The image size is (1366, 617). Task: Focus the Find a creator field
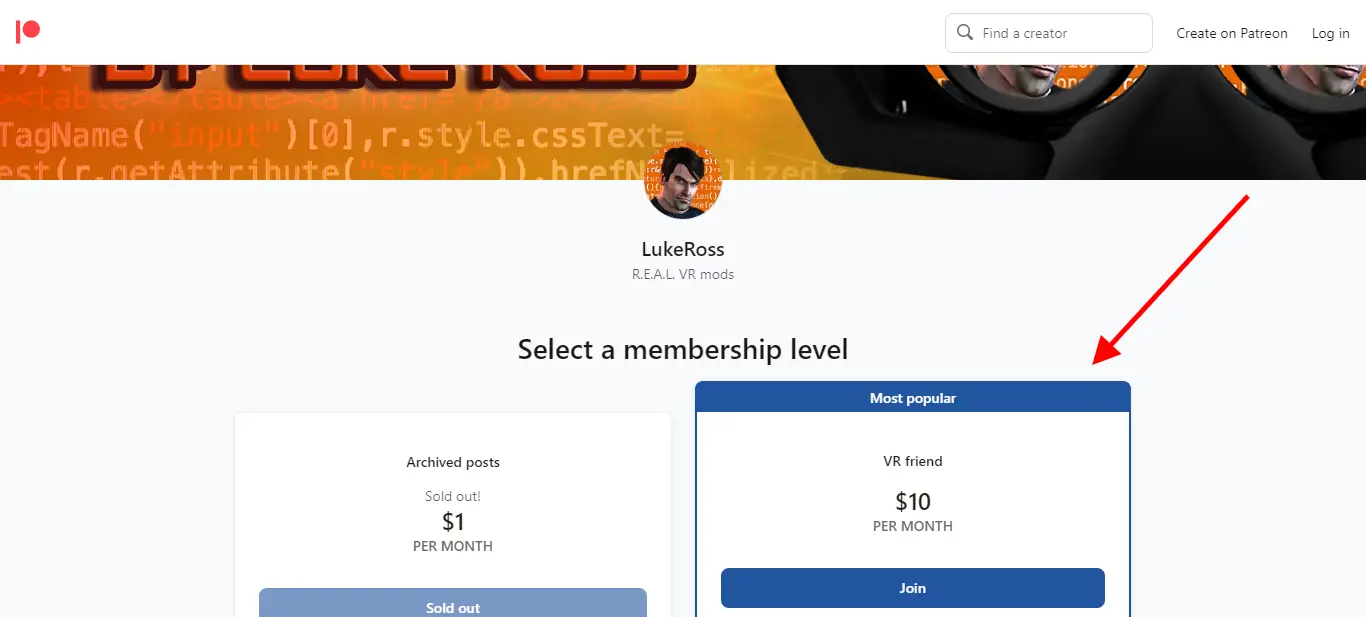1060,33
